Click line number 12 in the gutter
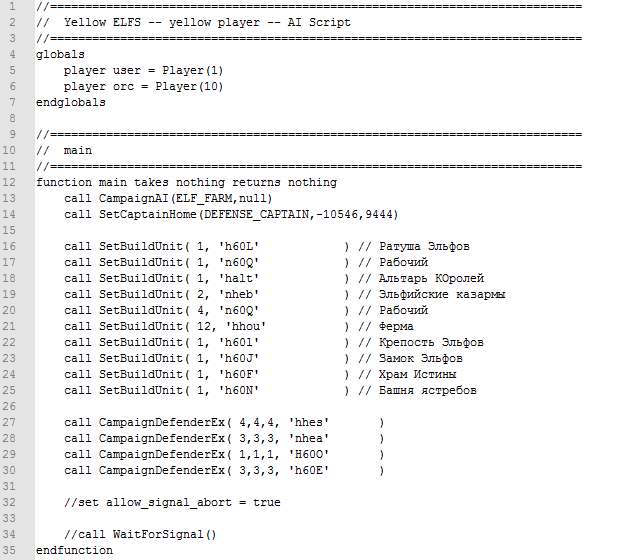The height and width of the screenshot is (560, 627). point(9,182)
